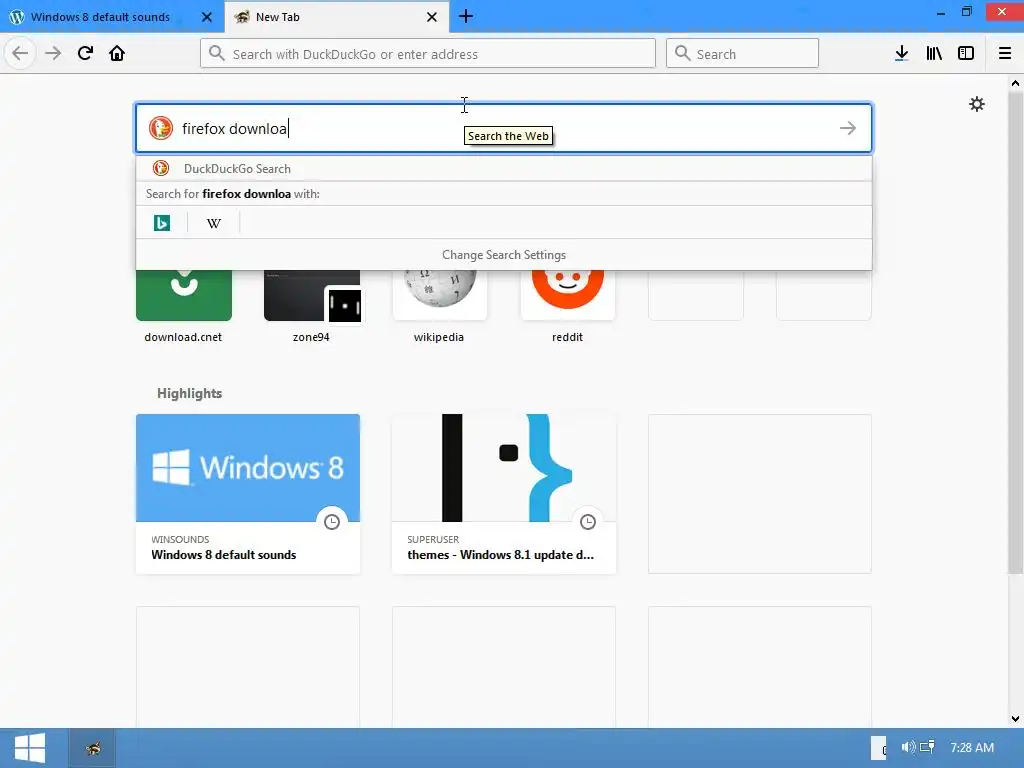Open new tab page preferences gear

point(976,104)
